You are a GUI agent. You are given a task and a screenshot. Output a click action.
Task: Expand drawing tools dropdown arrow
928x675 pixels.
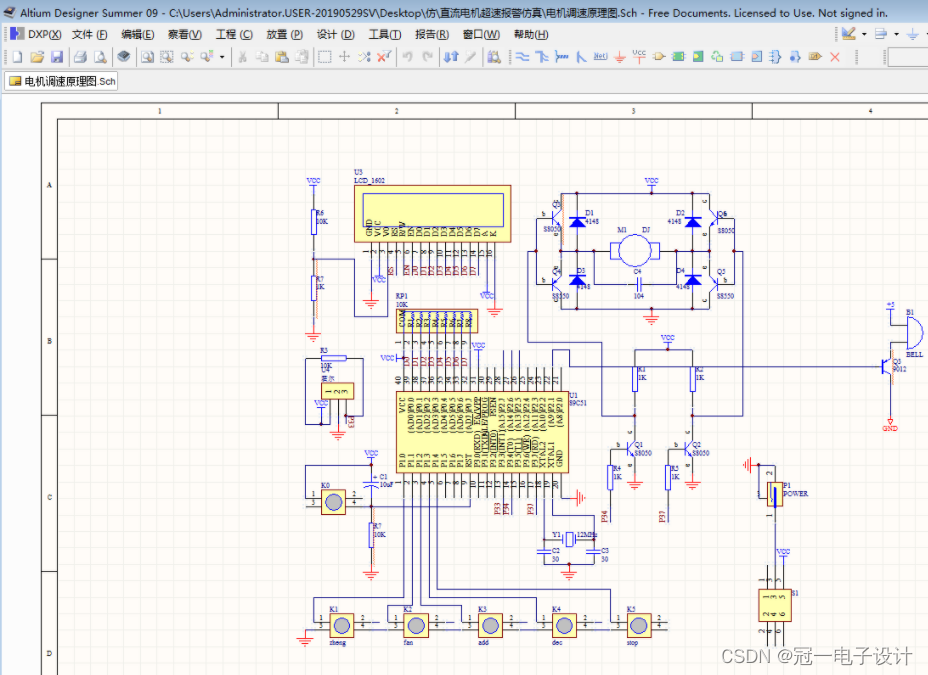[864, 34]
